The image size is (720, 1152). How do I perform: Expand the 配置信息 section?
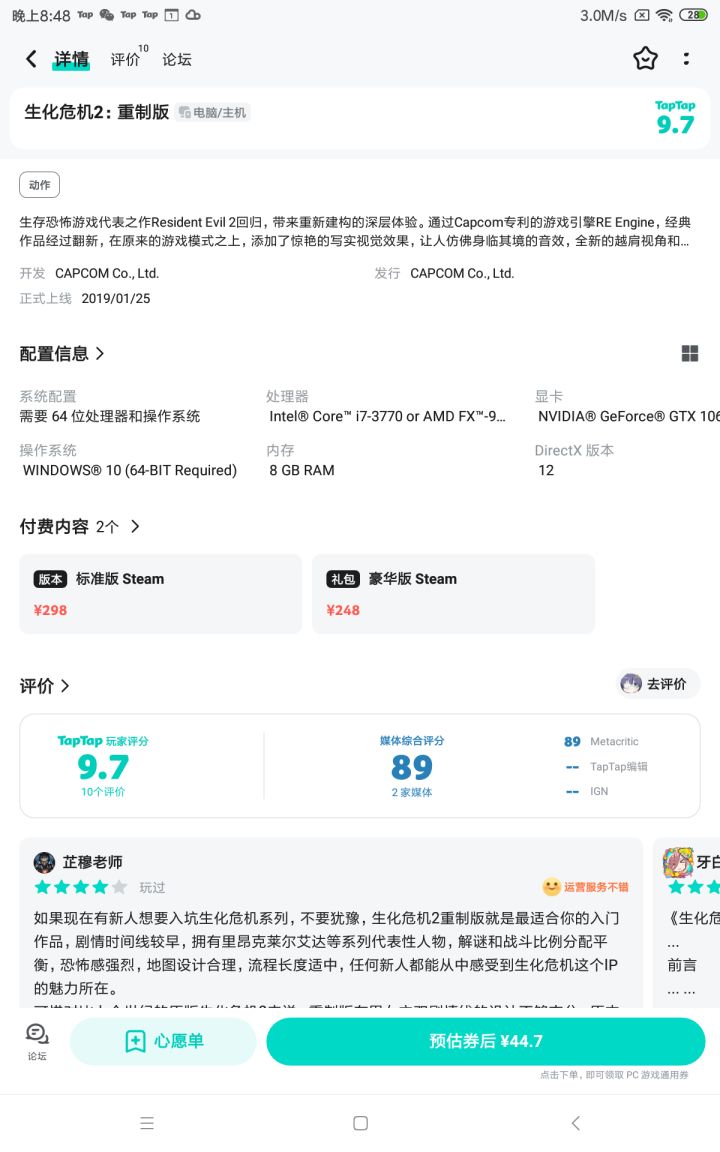[62, 353]
